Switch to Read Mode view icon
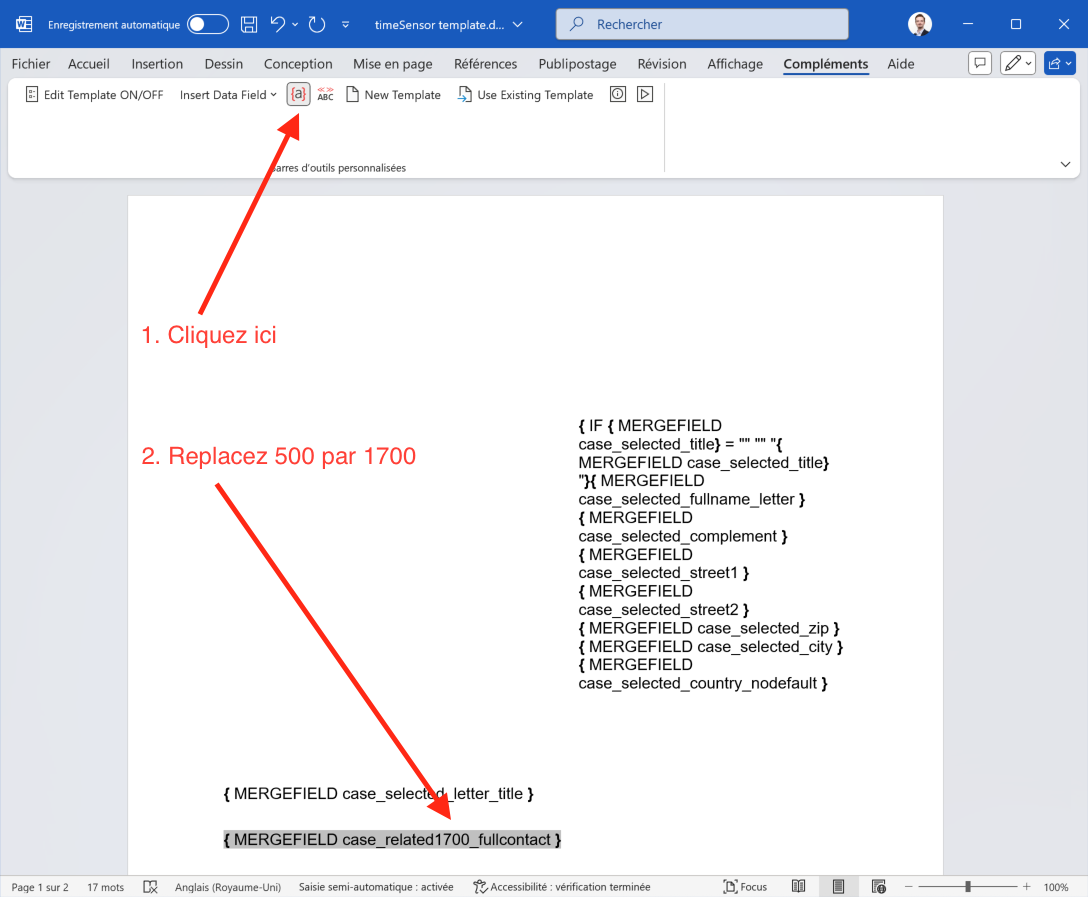1088x897 pixels. [799, 887]
